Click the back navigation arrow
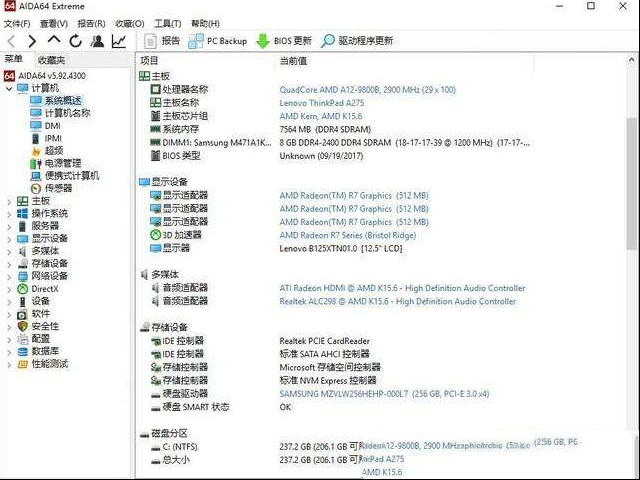640x480 pixels. point(12,41)
